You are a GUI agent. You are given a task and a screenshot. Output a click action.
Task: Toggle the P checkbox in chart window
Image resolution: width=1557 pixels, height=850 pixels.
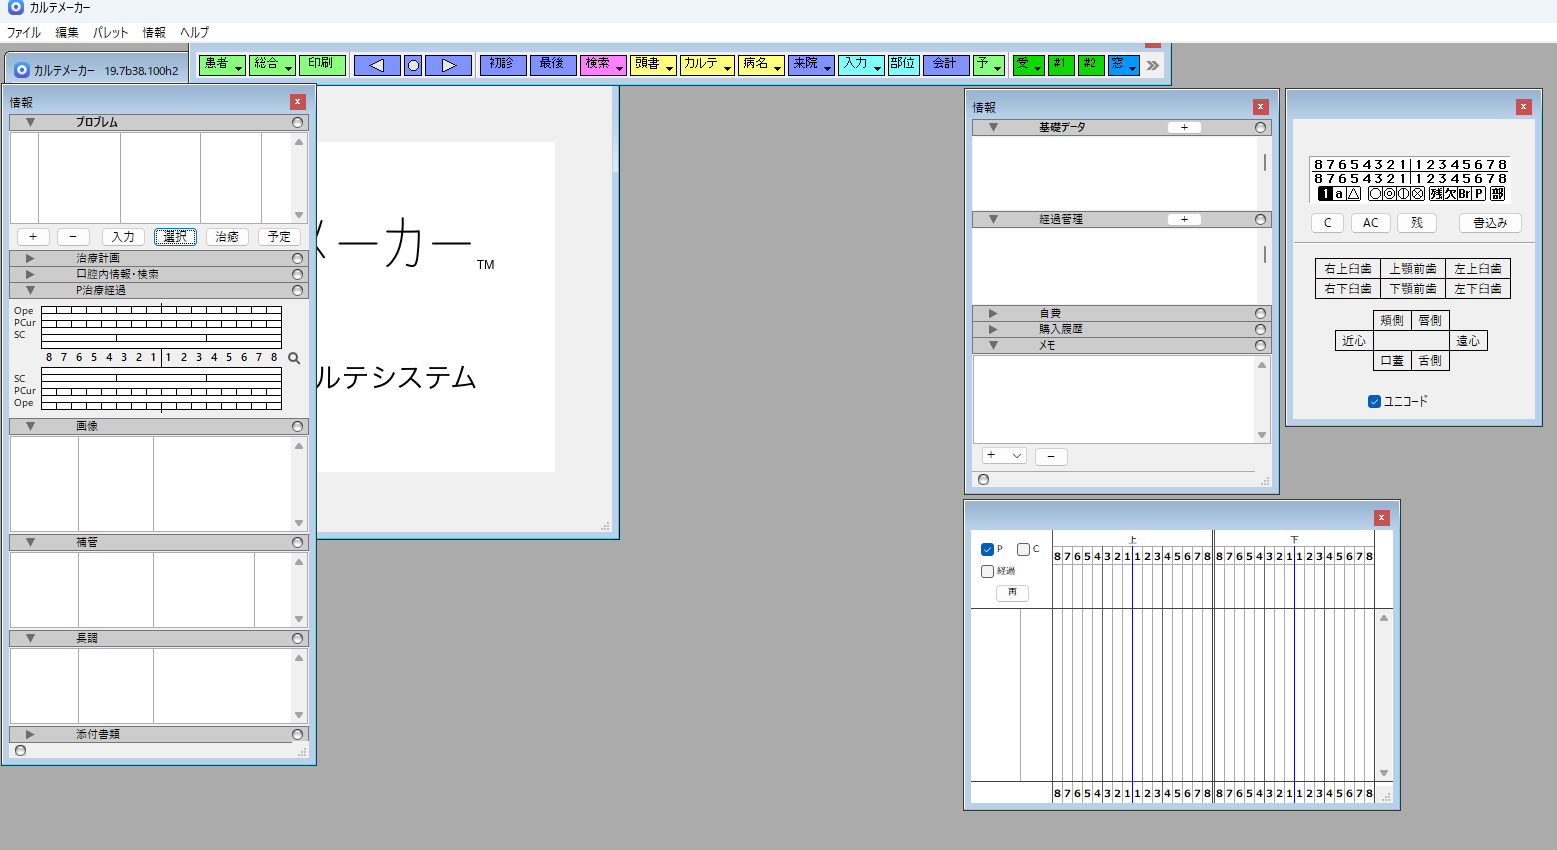point(987,549)
